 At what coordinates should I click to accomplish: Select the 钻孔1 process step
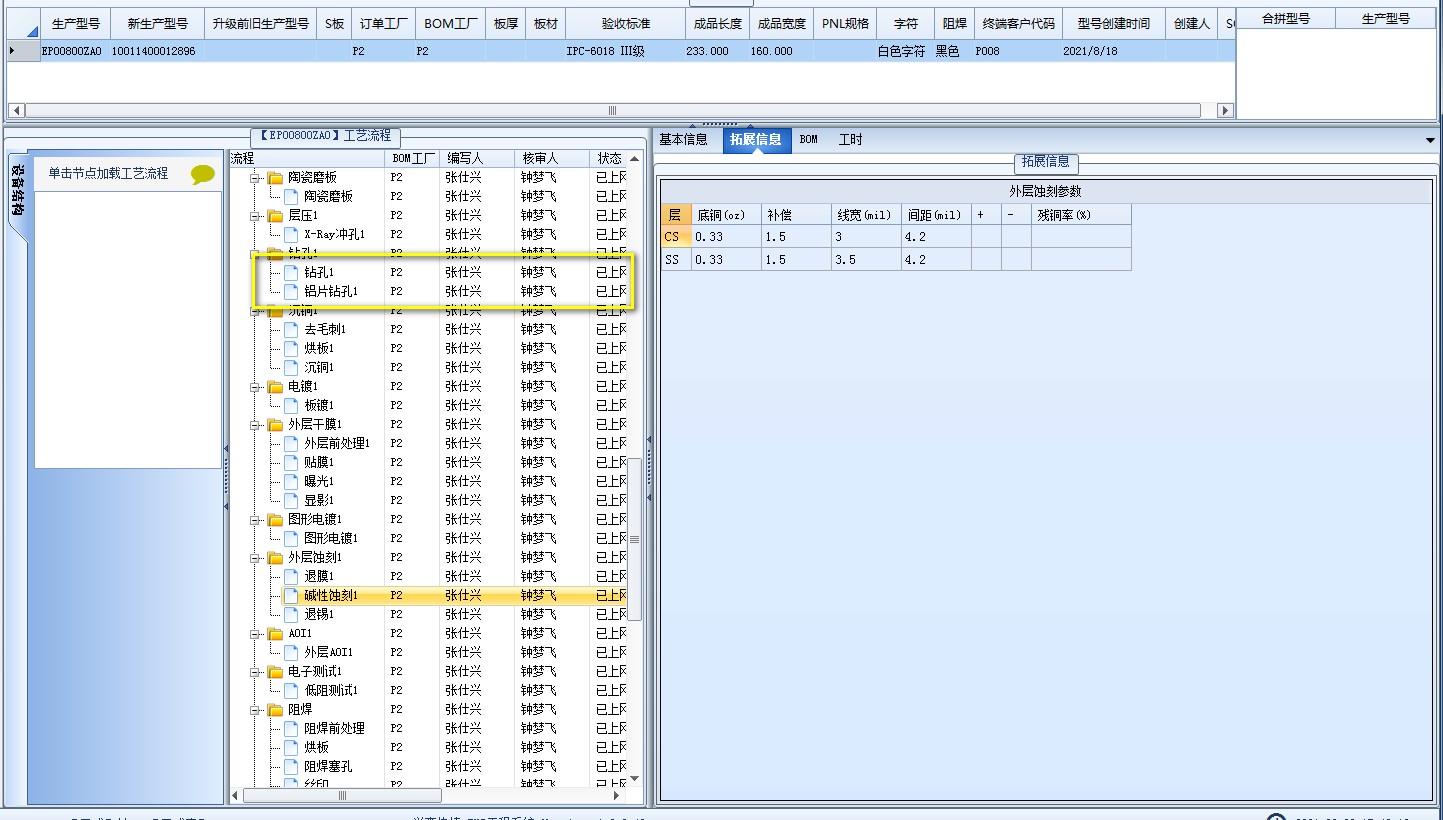319,272
